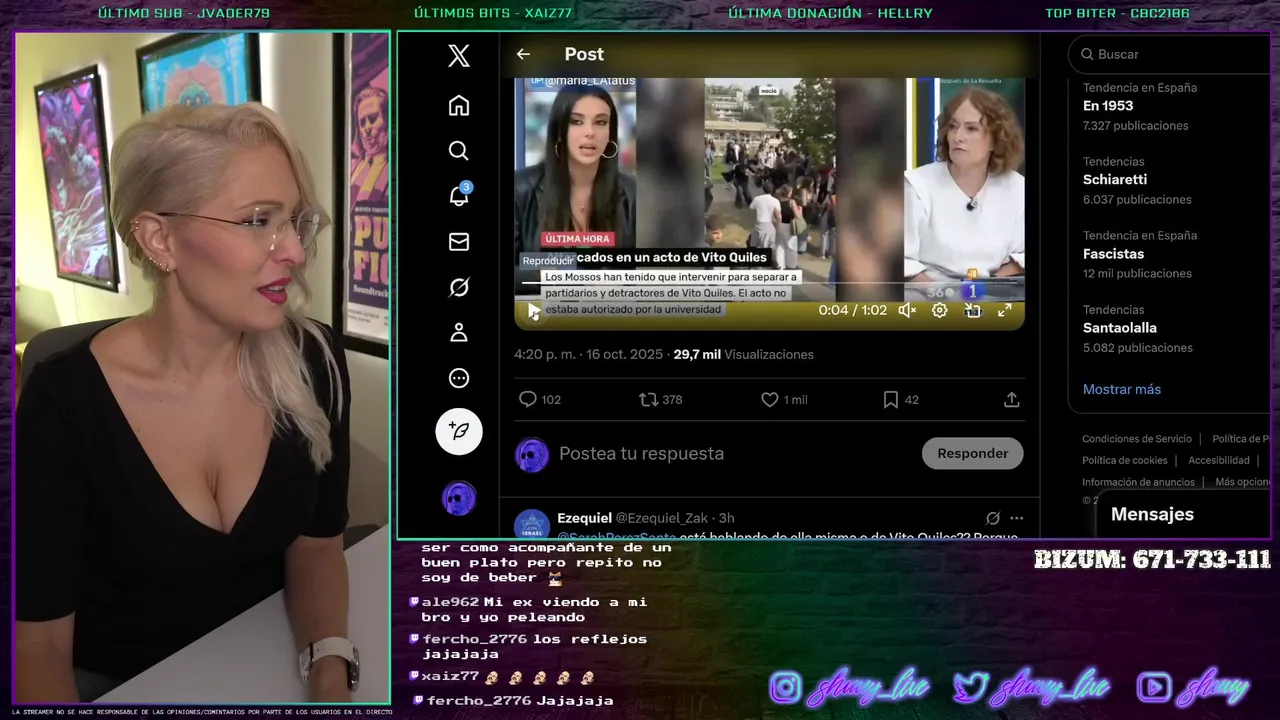1280x720 pixels.
Task: Click chat username ale962
Action: (450, 602)
